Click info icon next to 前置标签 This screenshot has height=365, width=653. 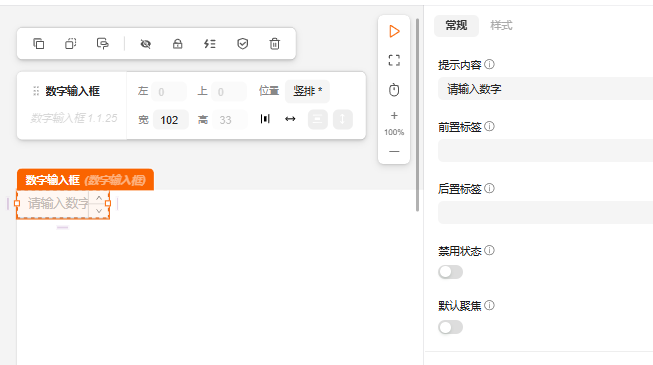[x=490, y=126]
